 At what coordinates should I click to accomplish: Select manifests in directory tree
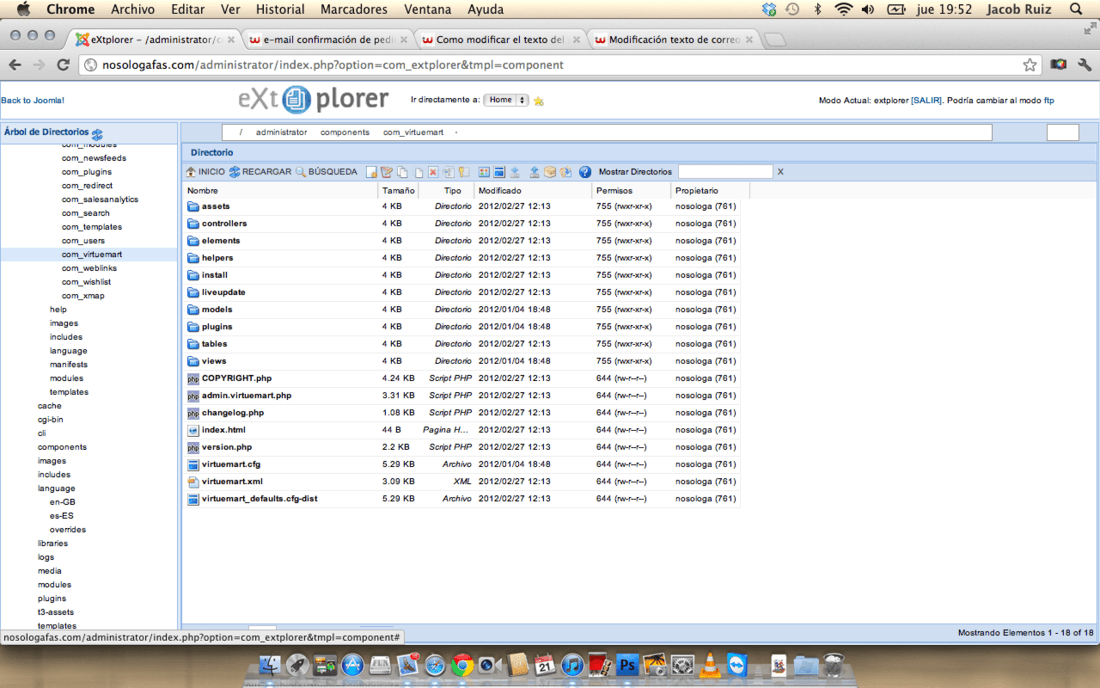[x=69, y=364]
